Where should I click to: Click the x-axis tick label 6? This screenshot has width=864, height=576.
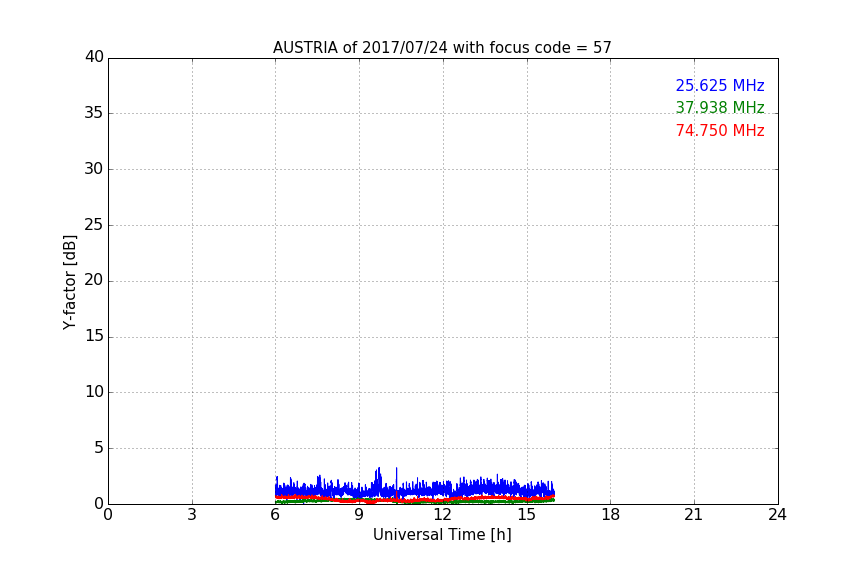275,515
